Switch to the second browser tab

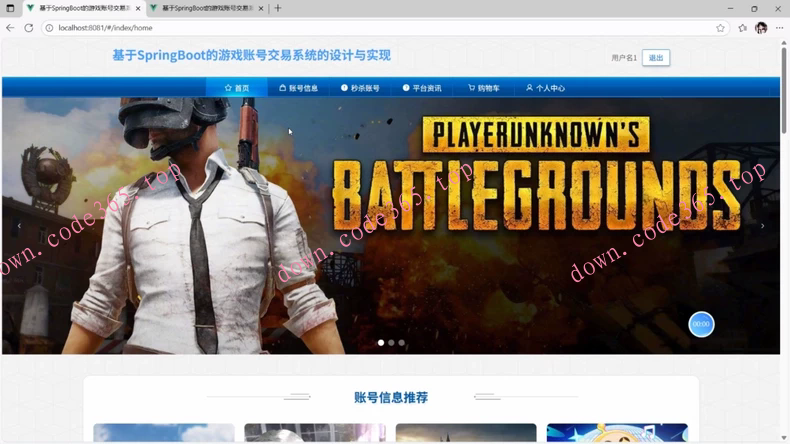[x=208, y=9]
